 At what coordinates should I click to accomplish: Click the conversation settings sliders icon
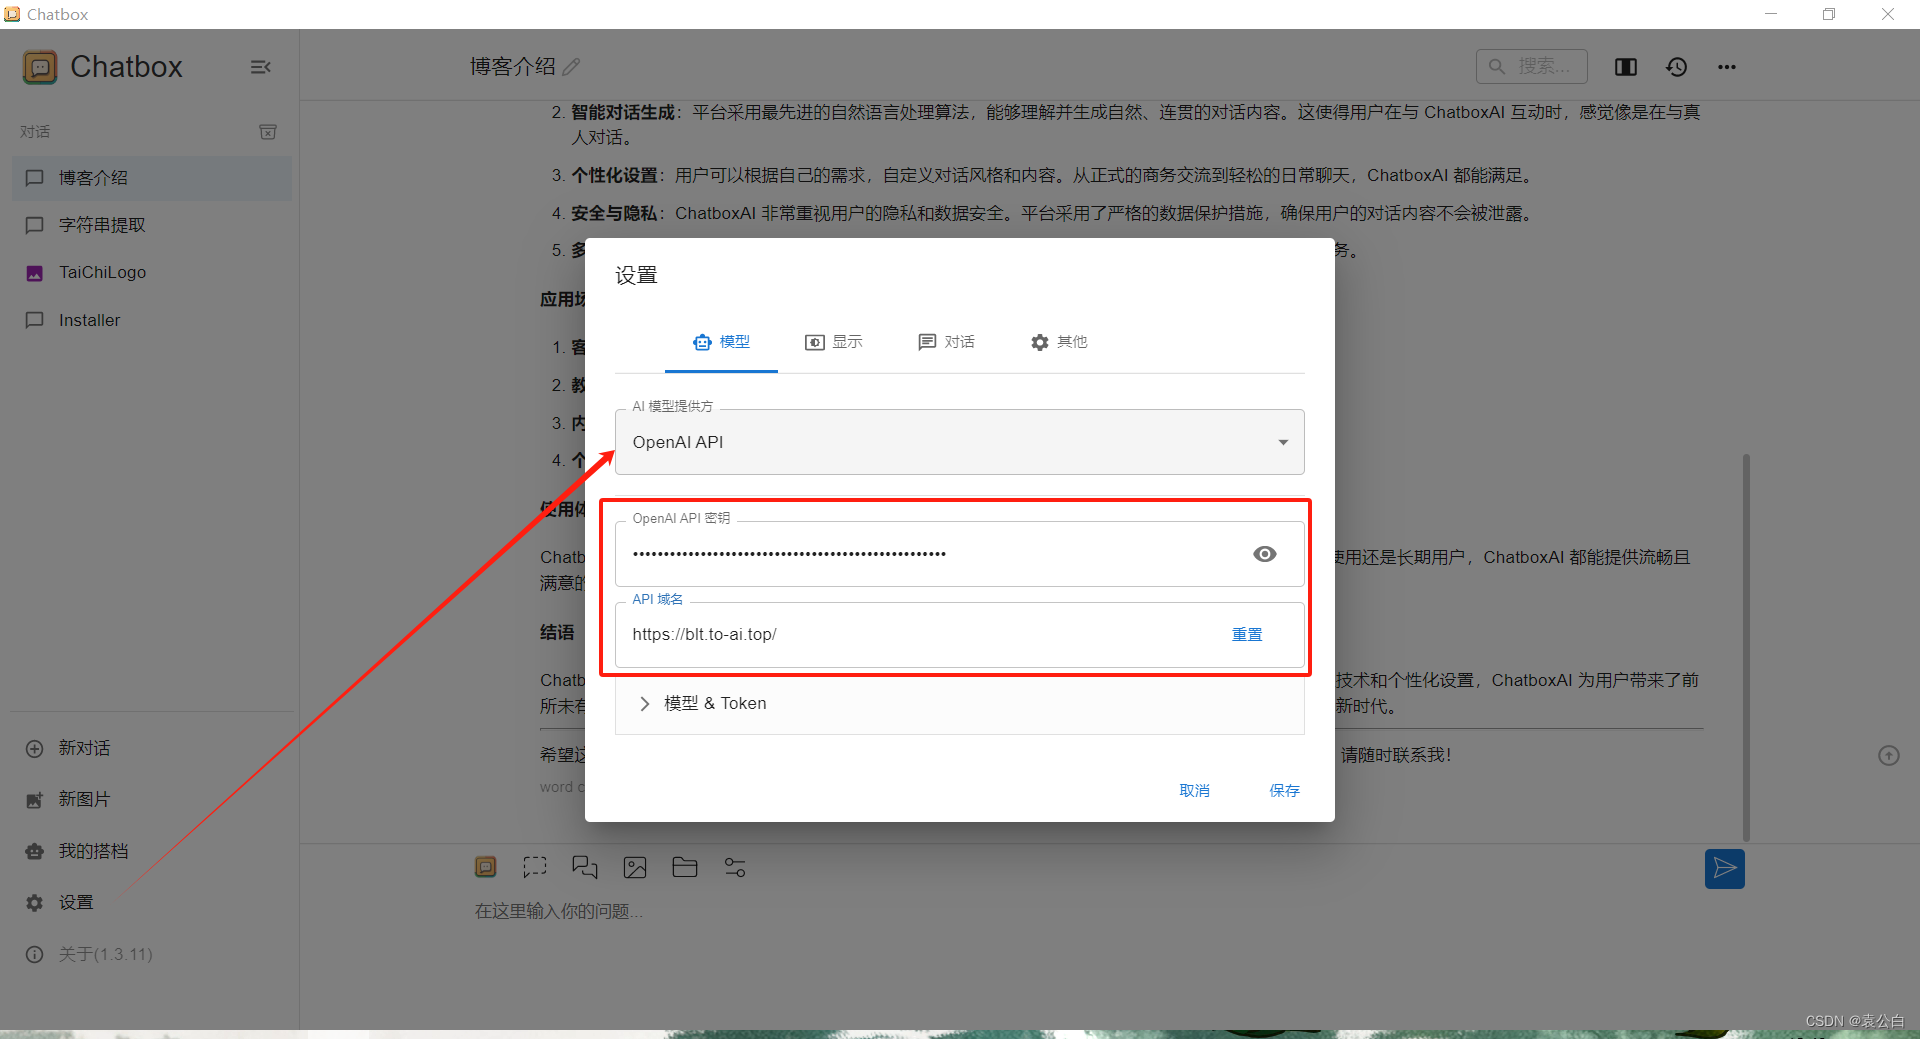pos(735,867)
